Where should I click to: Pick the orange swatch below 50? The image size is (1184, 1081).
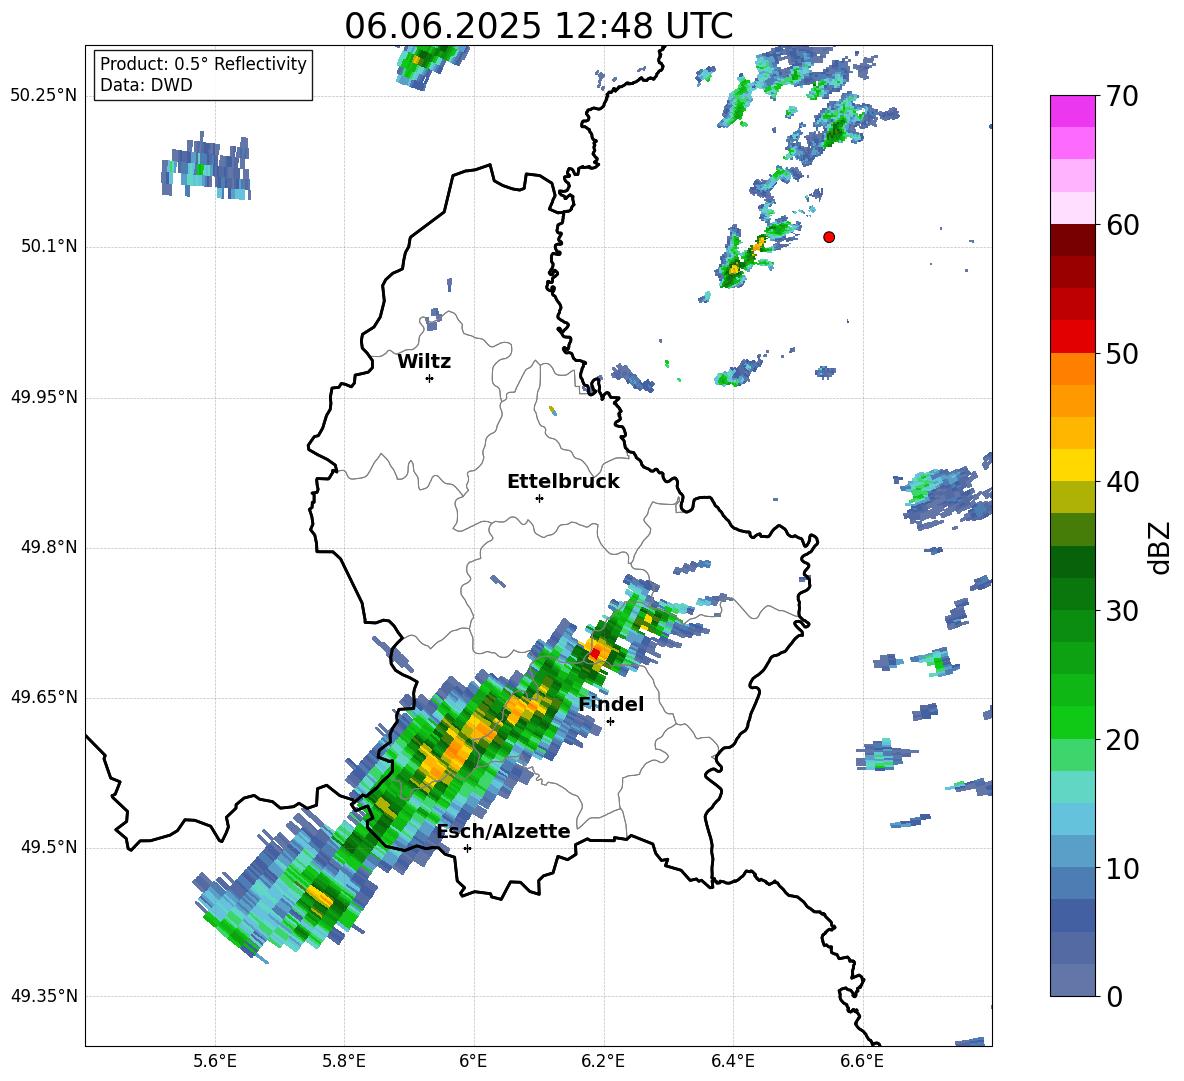(x=1072, y=368)
